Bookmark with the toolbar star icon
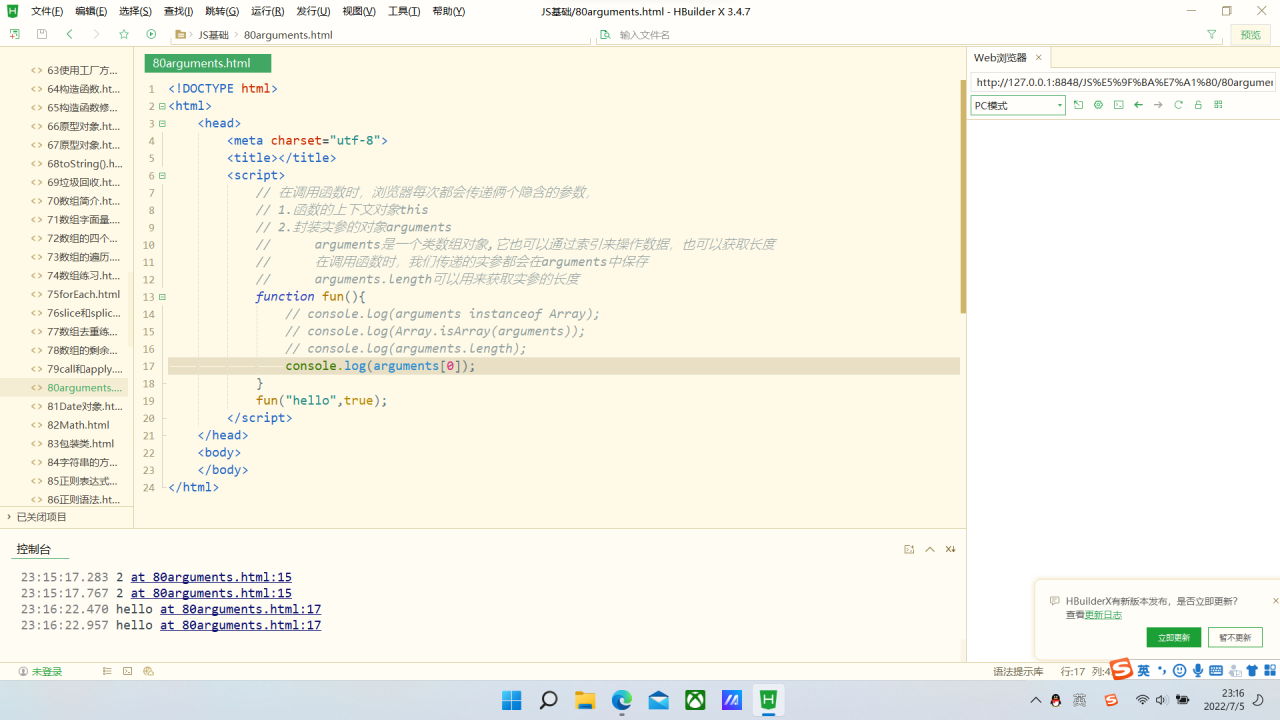Image resolution: width=1280 pixels, height=720 pixels. coord(124,34)
